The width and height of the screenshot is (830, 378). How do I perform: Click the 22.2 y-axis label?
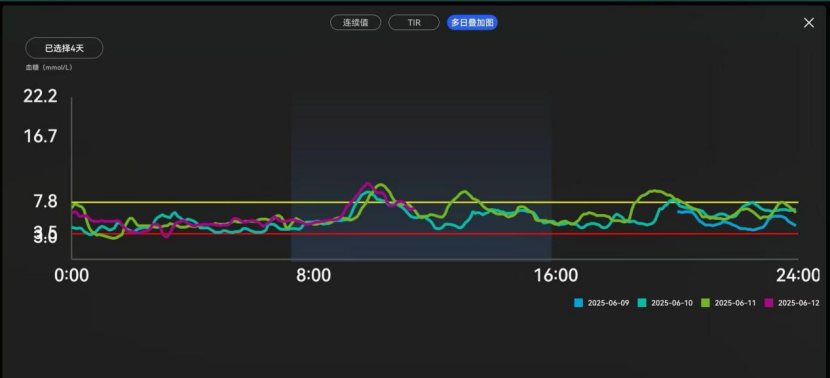40,96
